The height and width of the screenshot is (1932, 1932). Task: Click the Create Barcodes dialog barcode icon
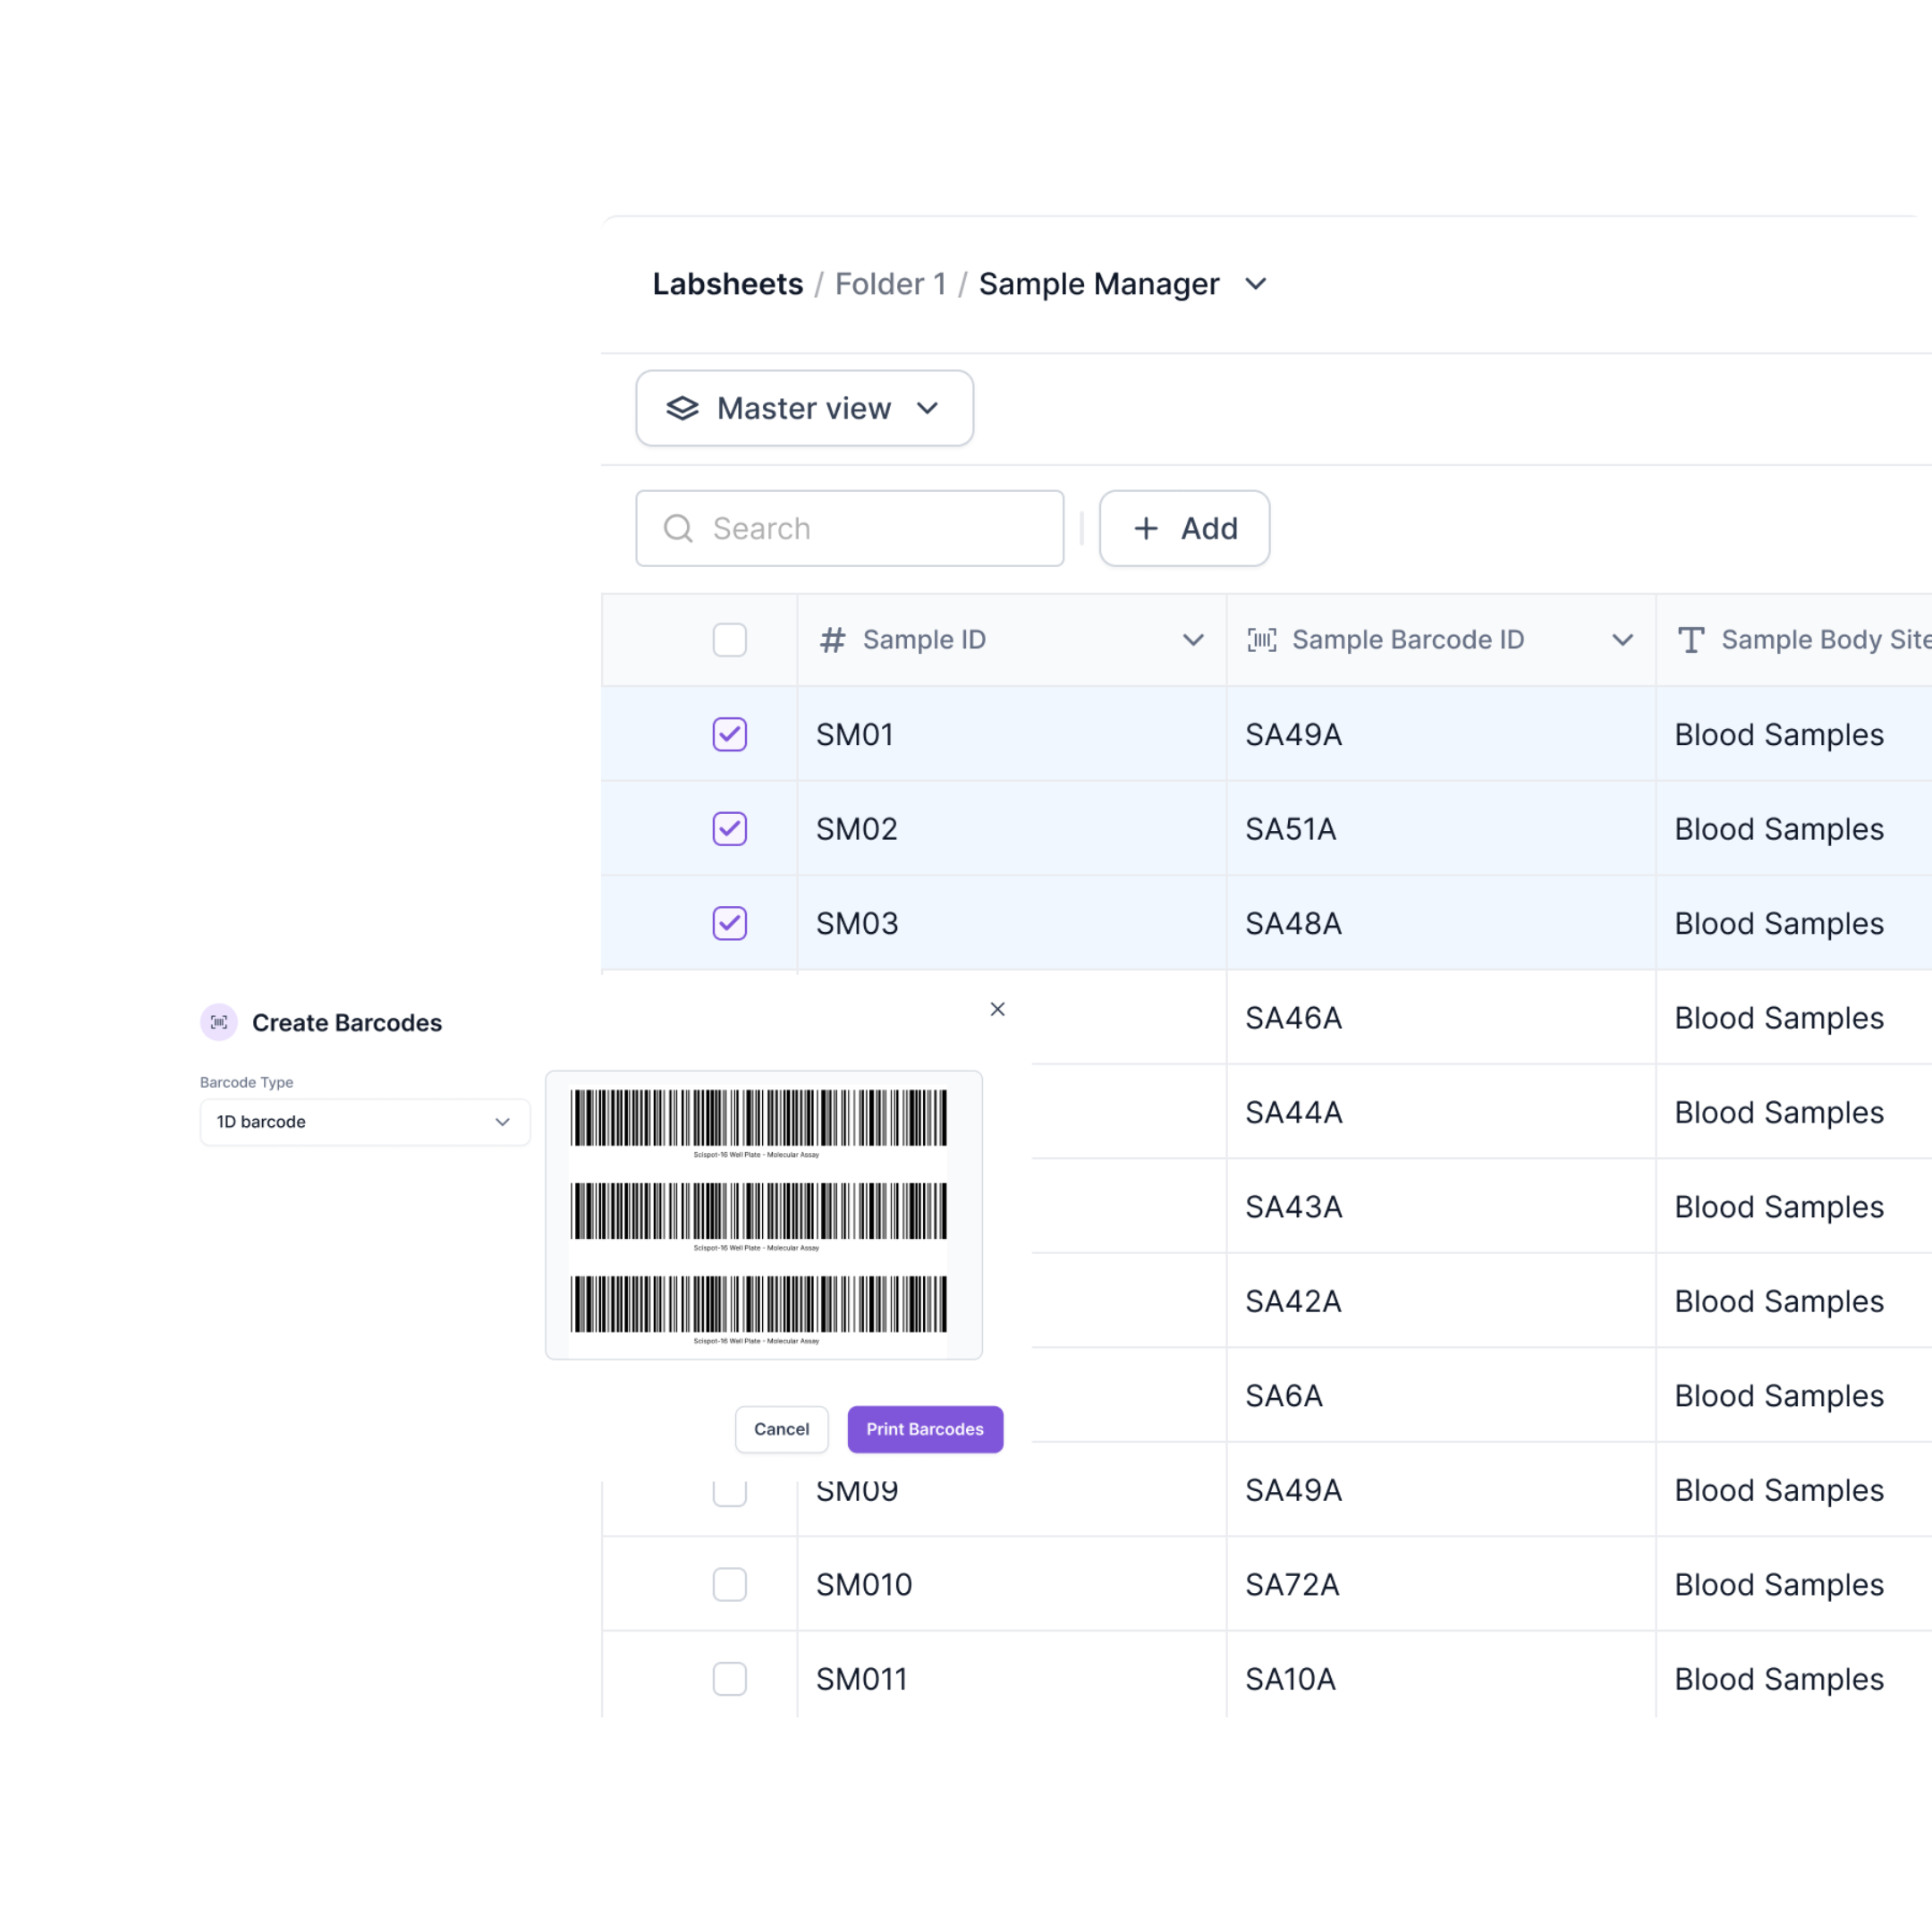219,1022
